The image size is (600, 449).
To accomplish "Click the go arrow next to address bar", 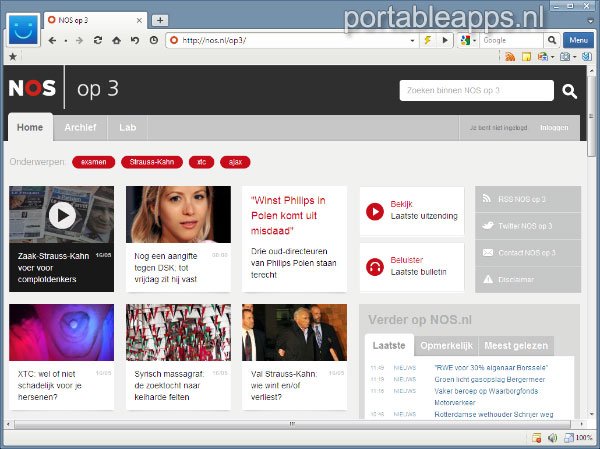I will (x=445, y=40).
